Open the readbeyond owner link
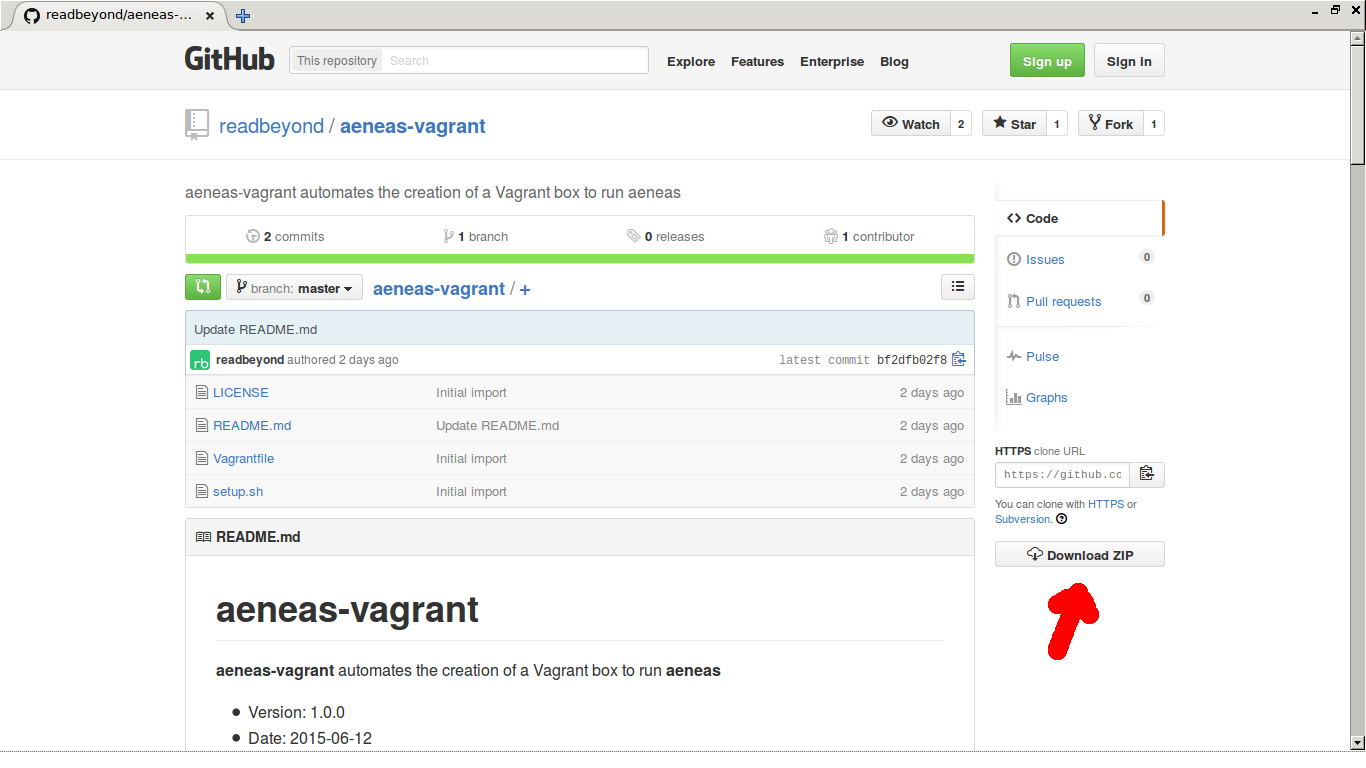The image size is (1366, 768). [x=271, y=126]
